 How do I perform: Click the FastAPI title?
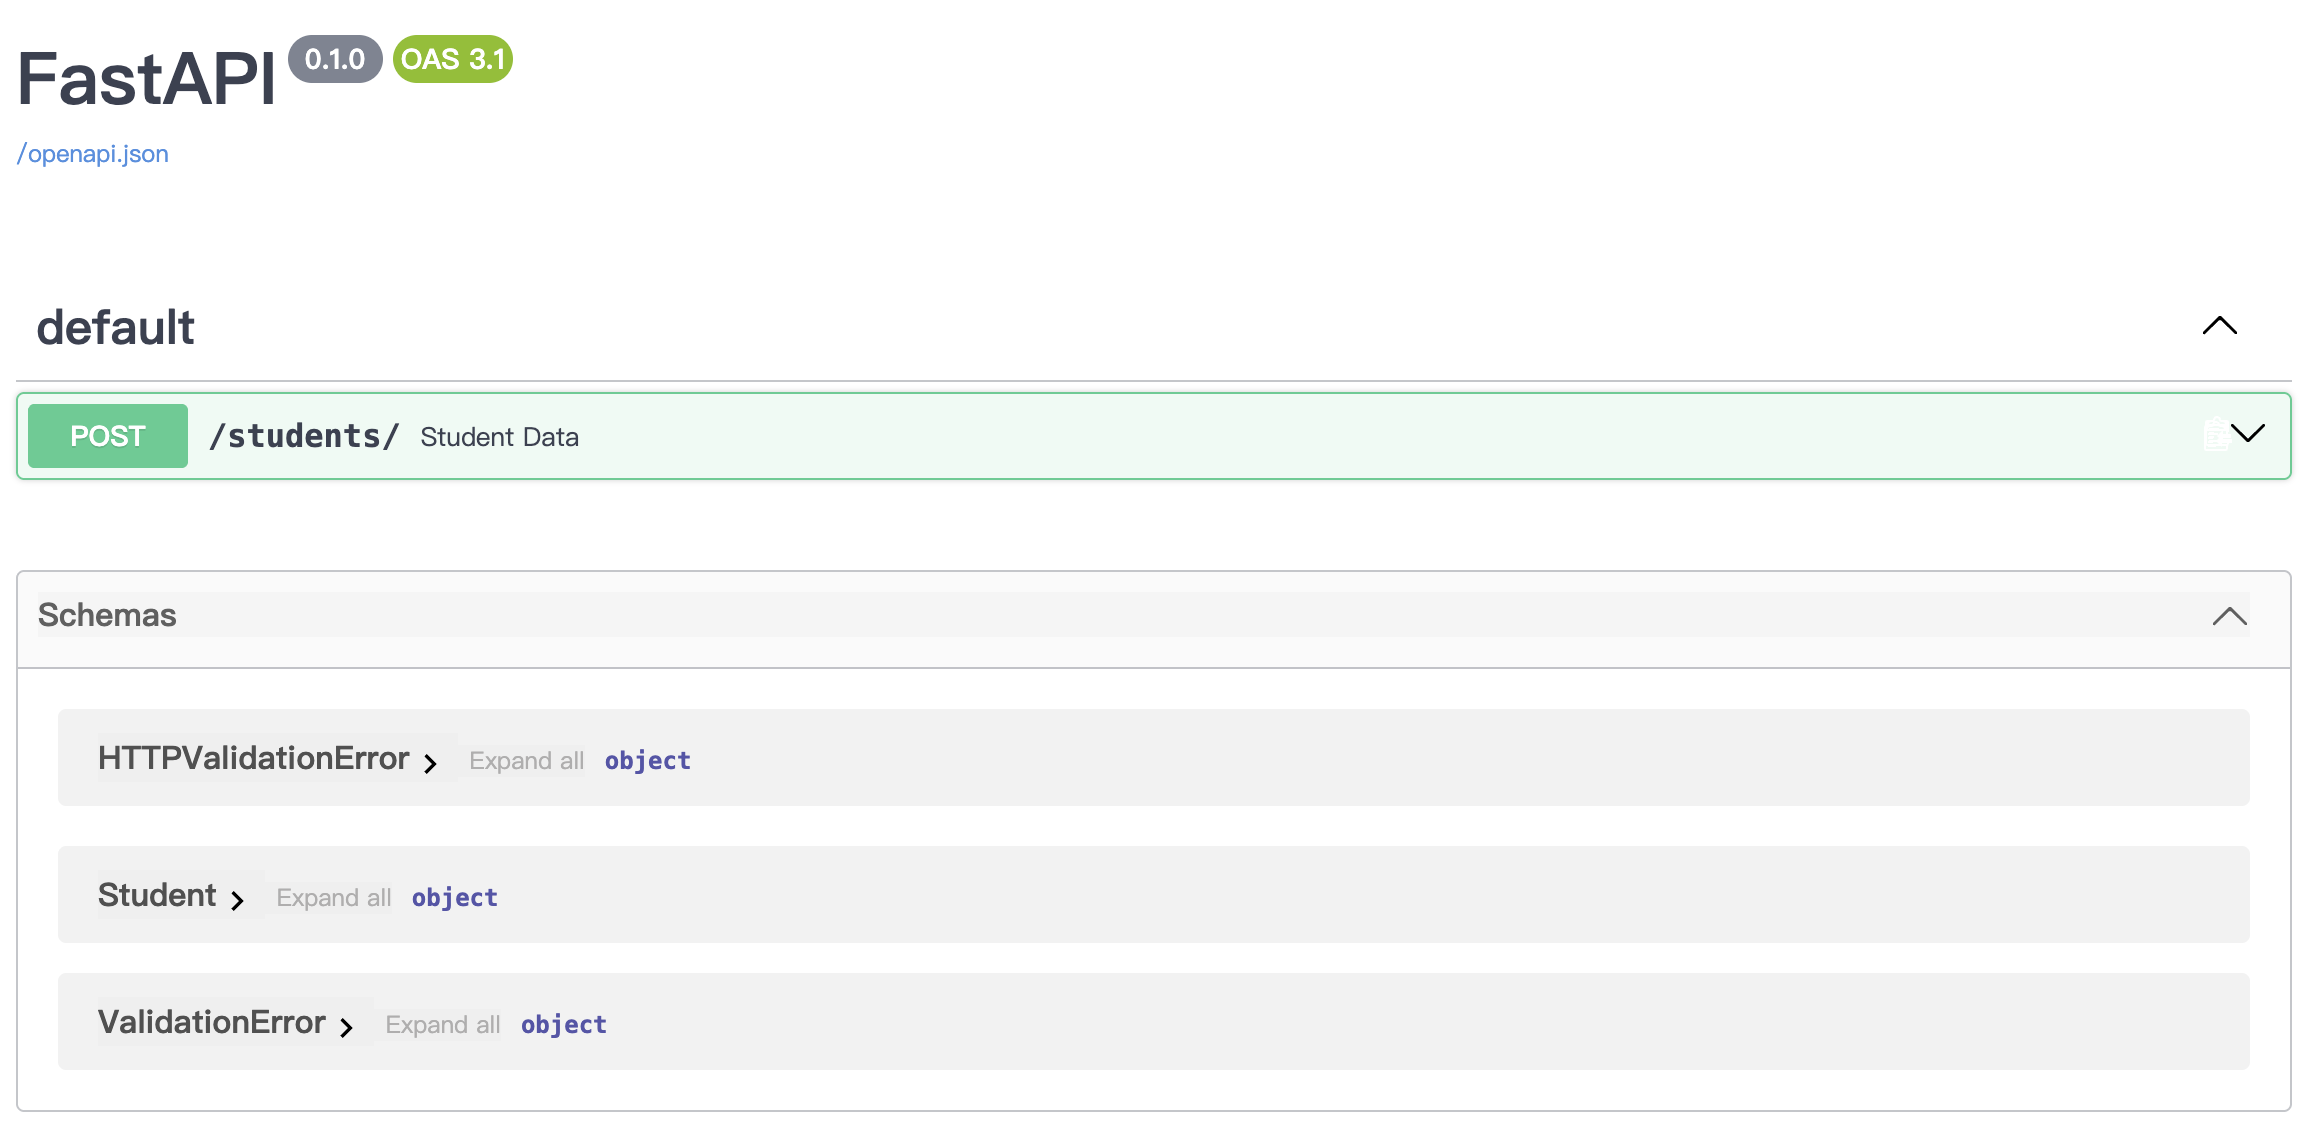(x=146, y=78)
